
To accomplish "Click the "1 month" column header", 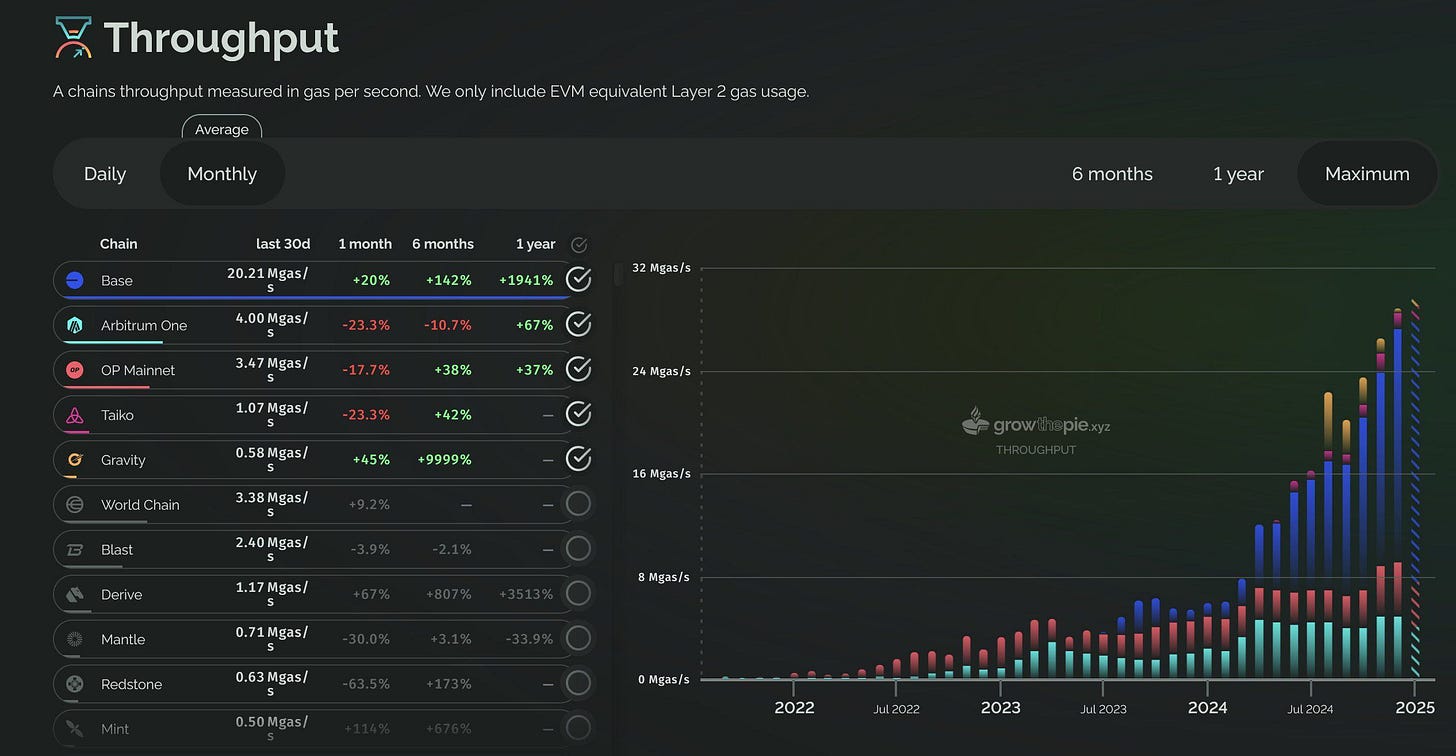I will point(365,244).
